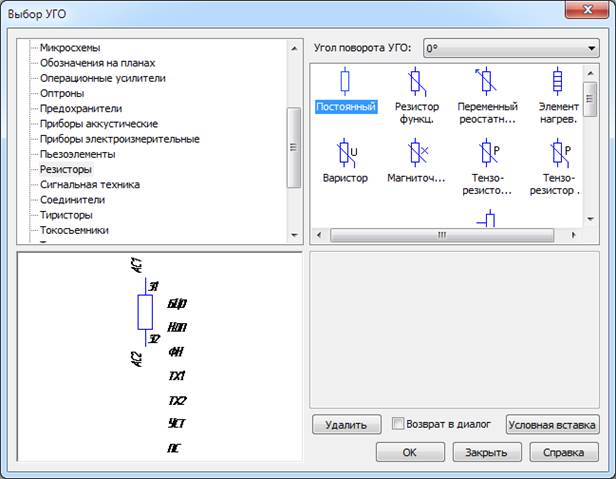Confirm with the OK button
The height and width of the screenshot is (479, 616).
pos(410,452)
